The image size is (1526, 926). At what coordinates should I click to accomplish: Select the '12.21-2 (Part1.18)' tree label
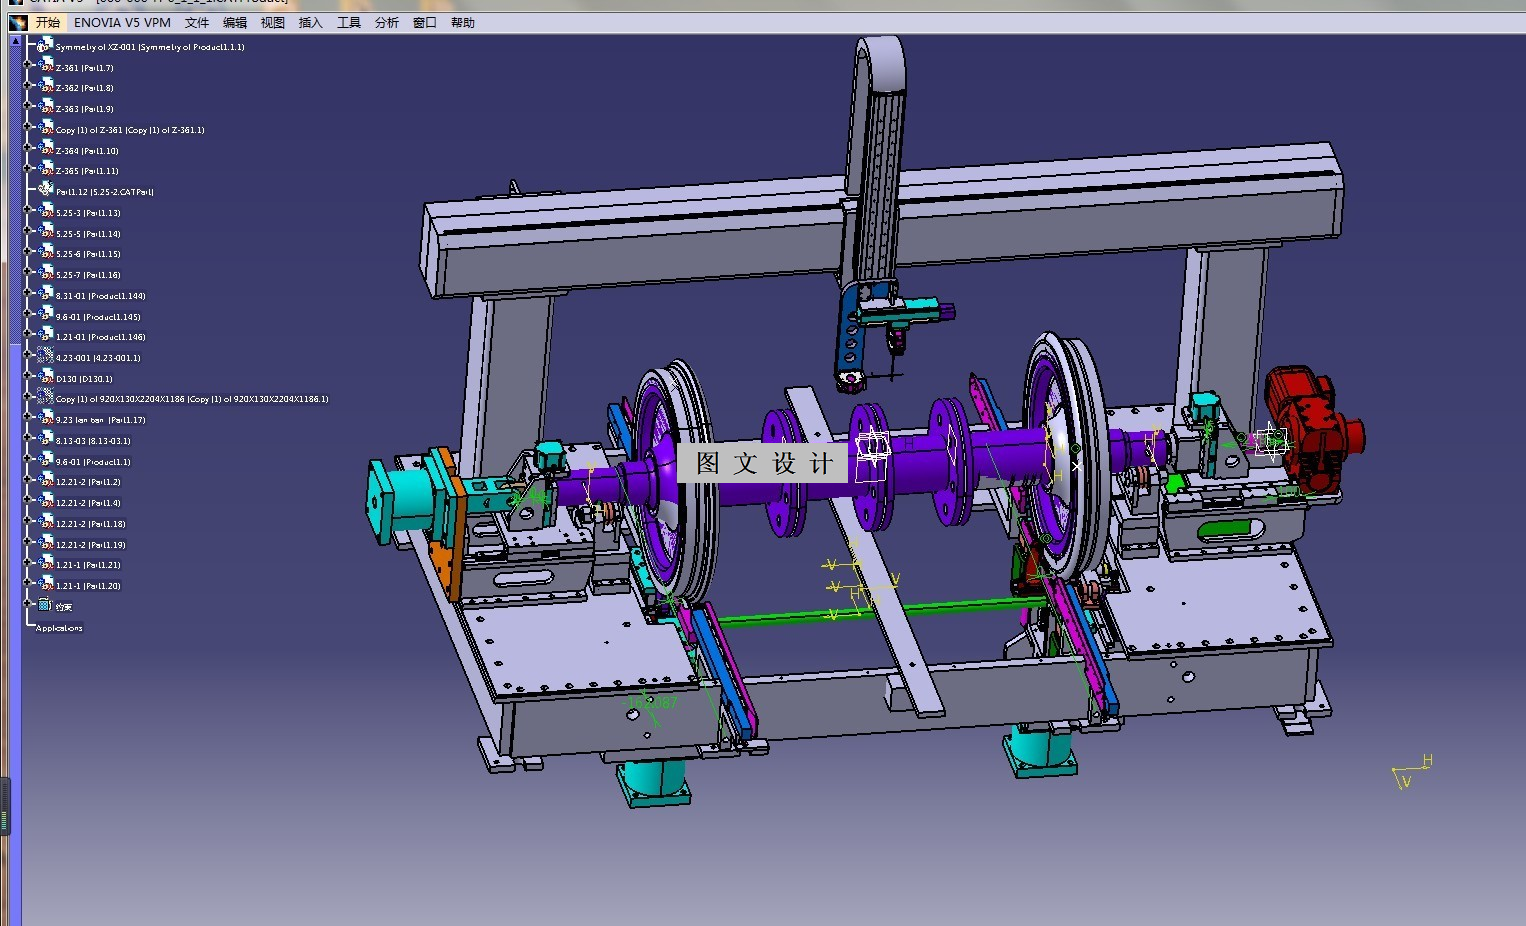(x=91, y=524)
